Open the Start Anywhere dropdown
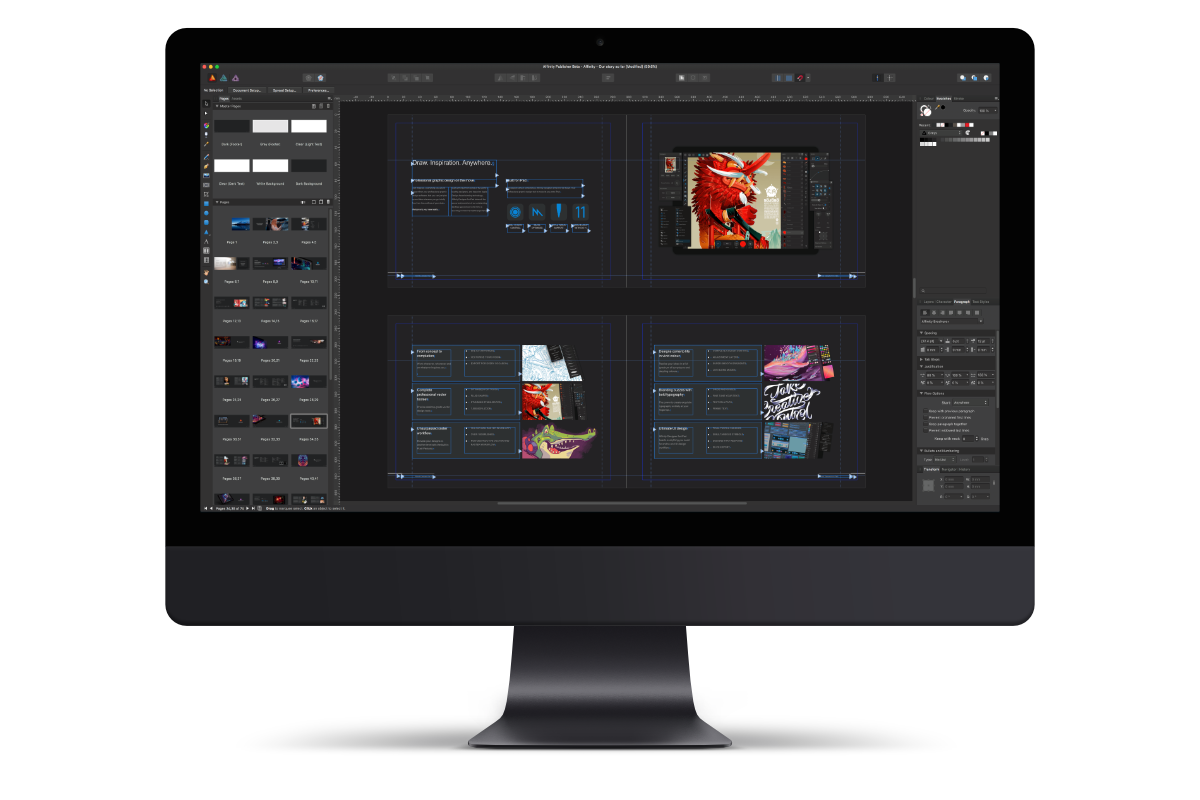The image size is (1200, 800). point(970,403)
